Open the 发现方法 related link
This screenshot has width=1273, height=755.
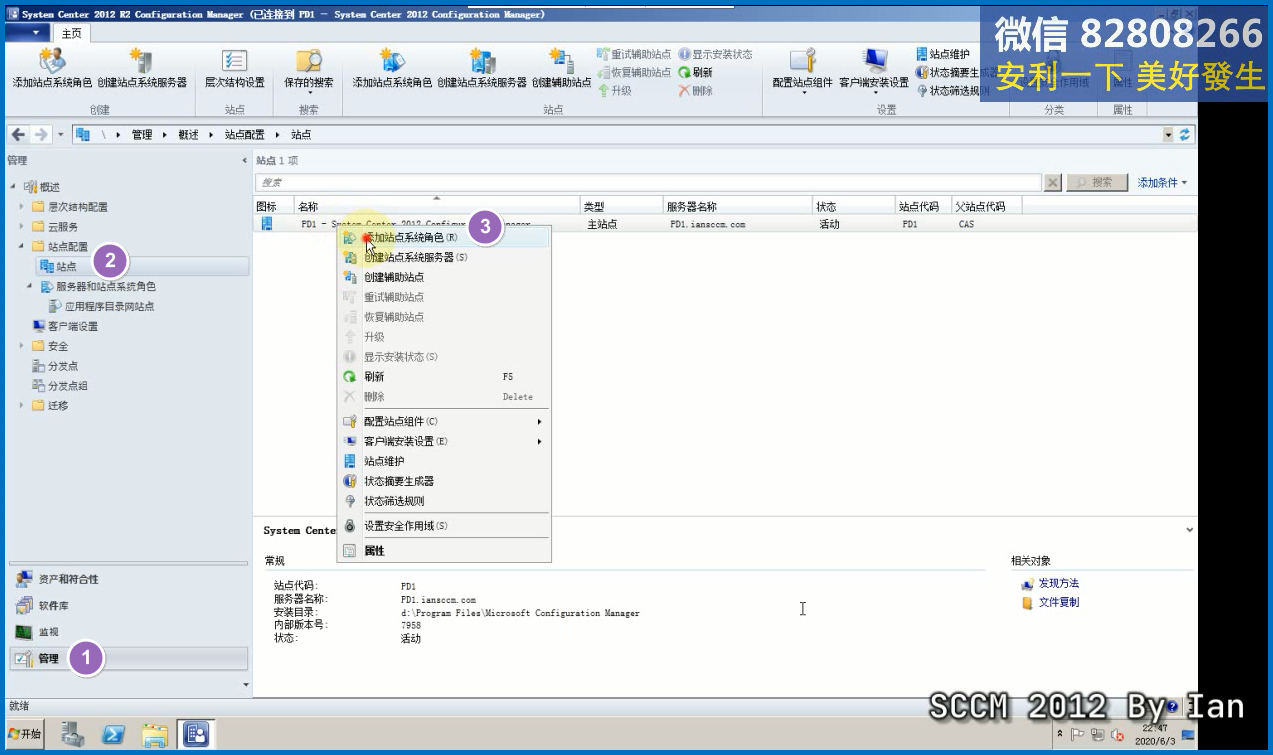pos(1058,583)
